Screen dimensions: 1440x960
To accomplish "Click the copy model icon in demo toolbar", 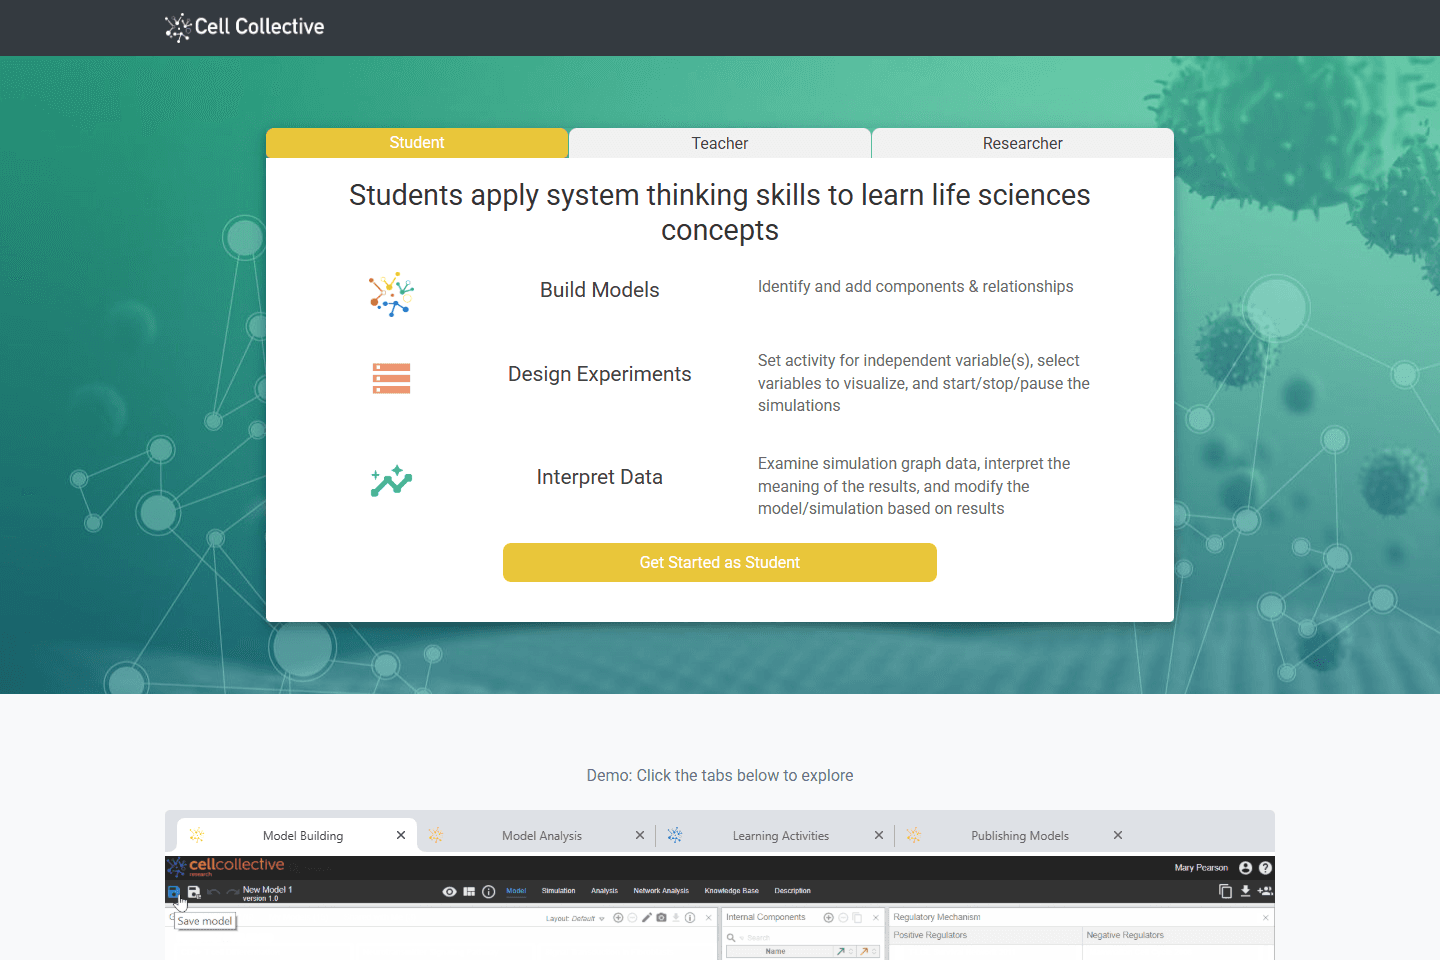I will pyautogui.click(x=1225, y=891).
